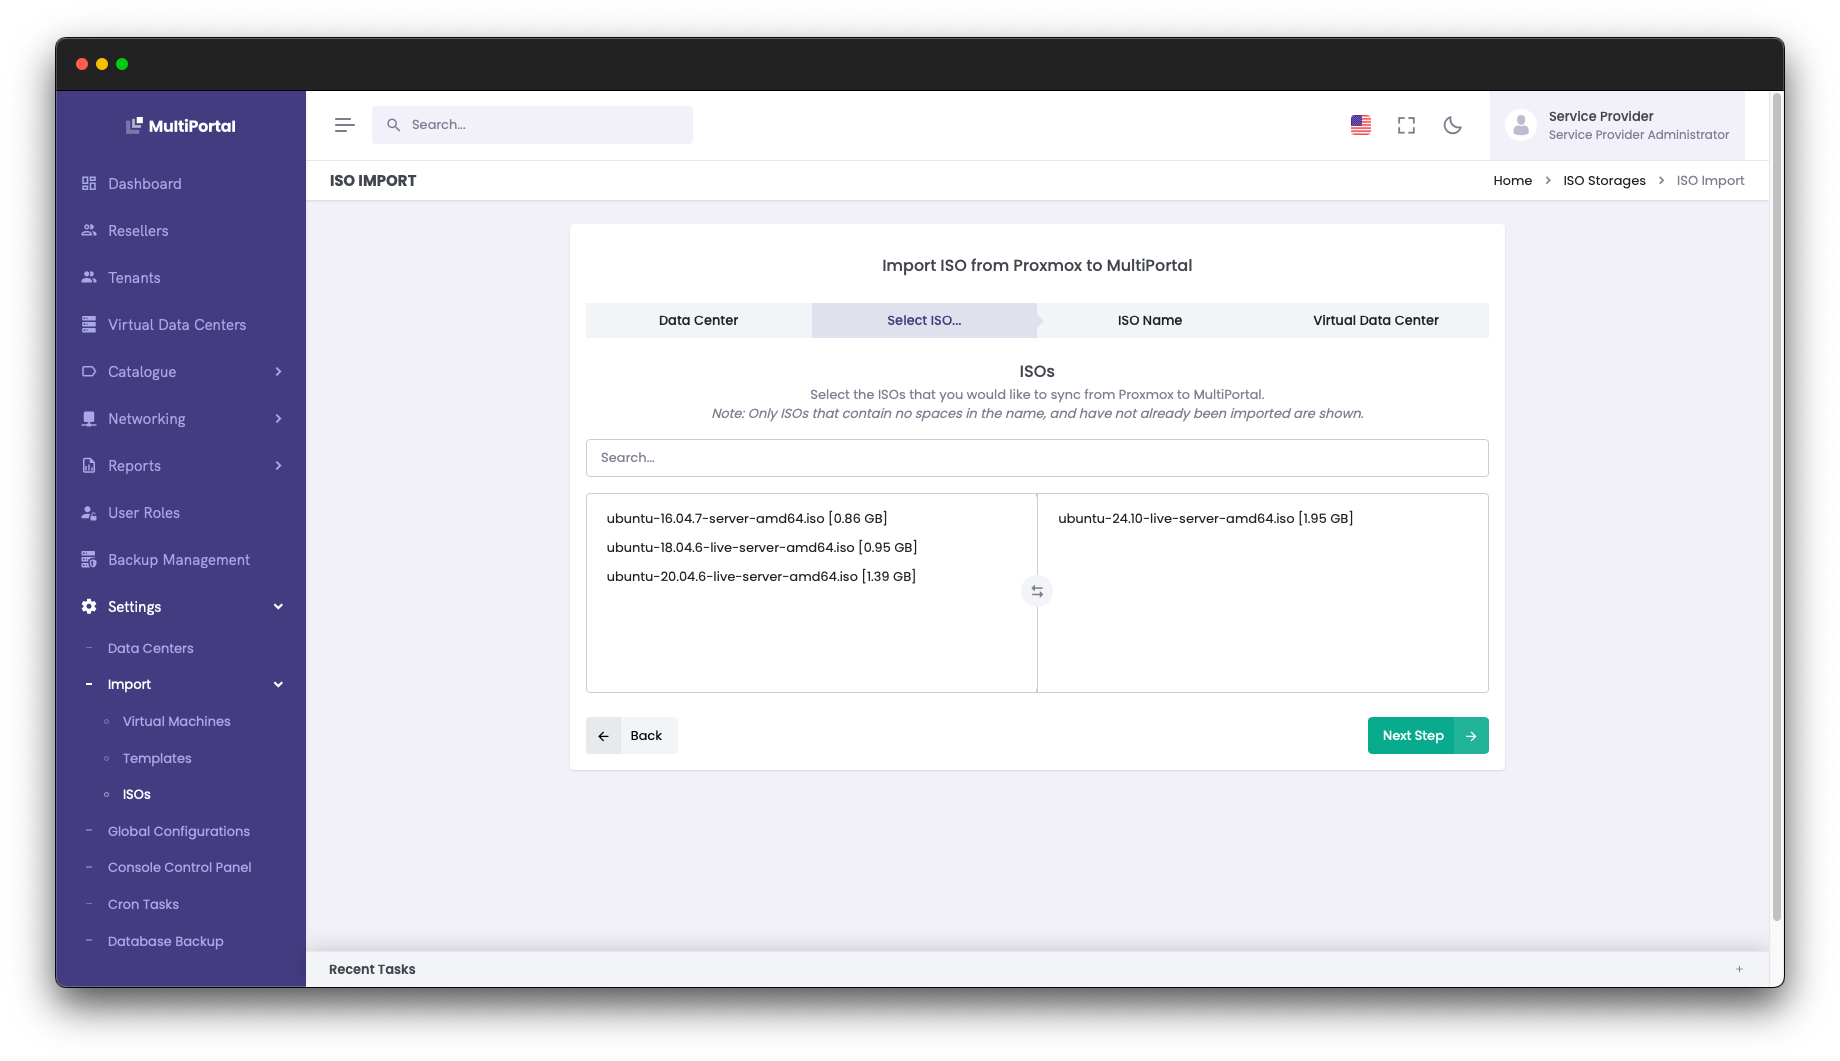This screenshot has width=1840, height=1061.
Task: Collapse the Settings section
Action: click(x=278, y=606)
